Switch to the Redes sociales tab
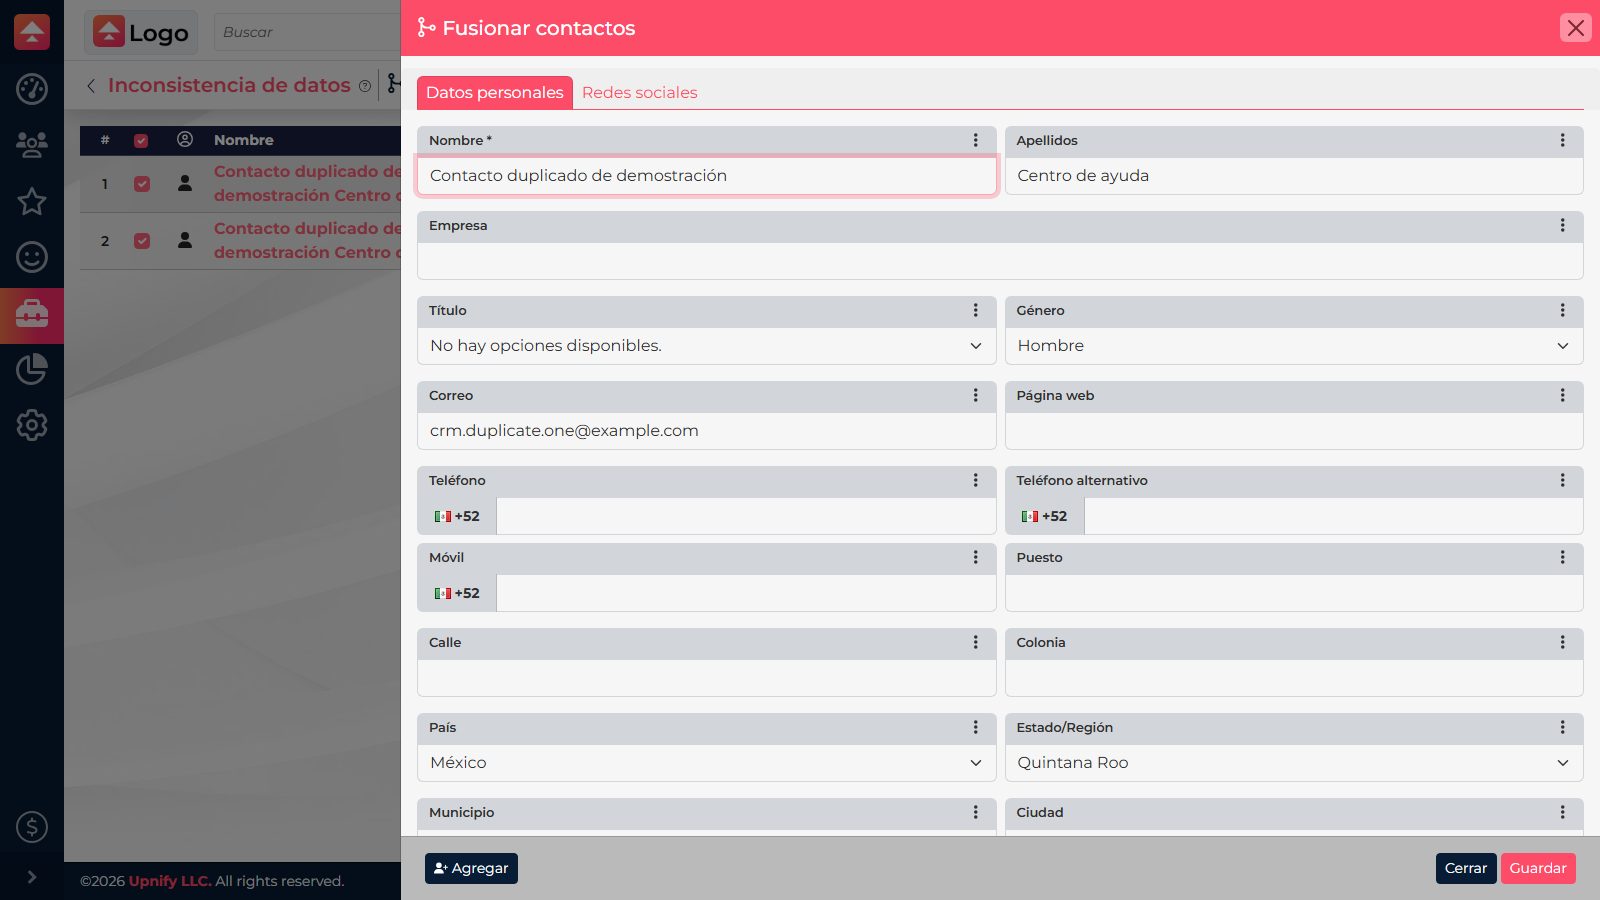The image size is (1600, 900). coord(640,92)
